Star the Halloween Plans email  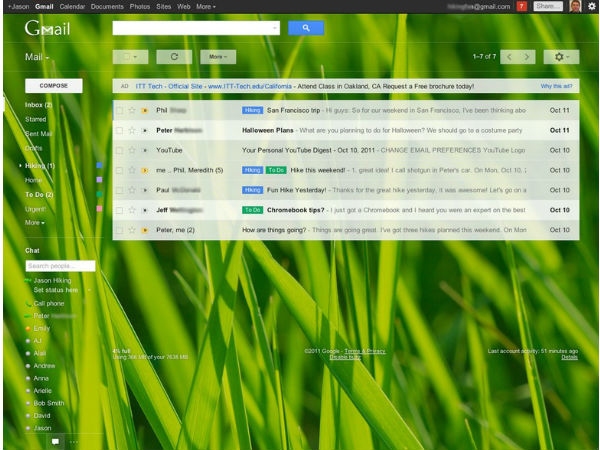pos(132,130)
